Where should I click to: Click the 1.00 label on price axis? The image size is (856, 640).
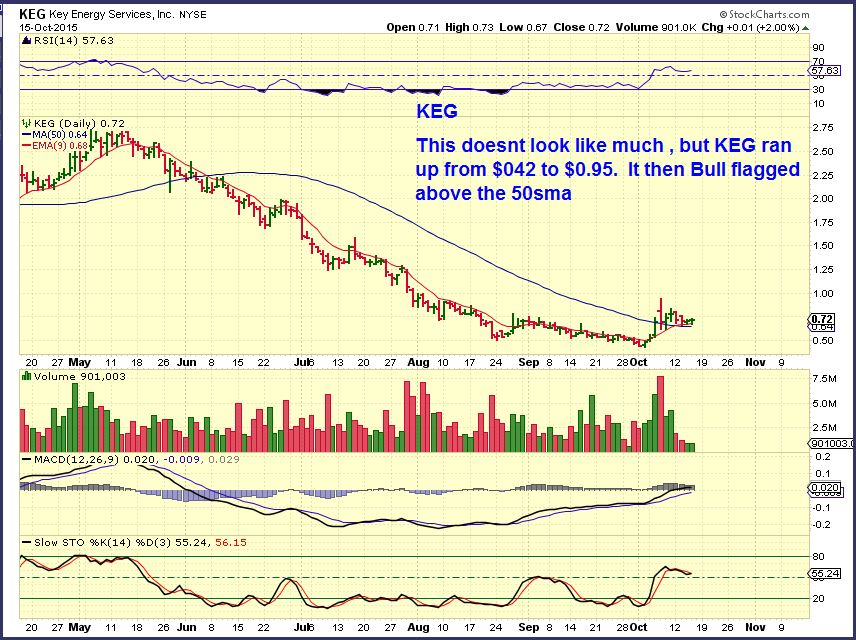823,293
